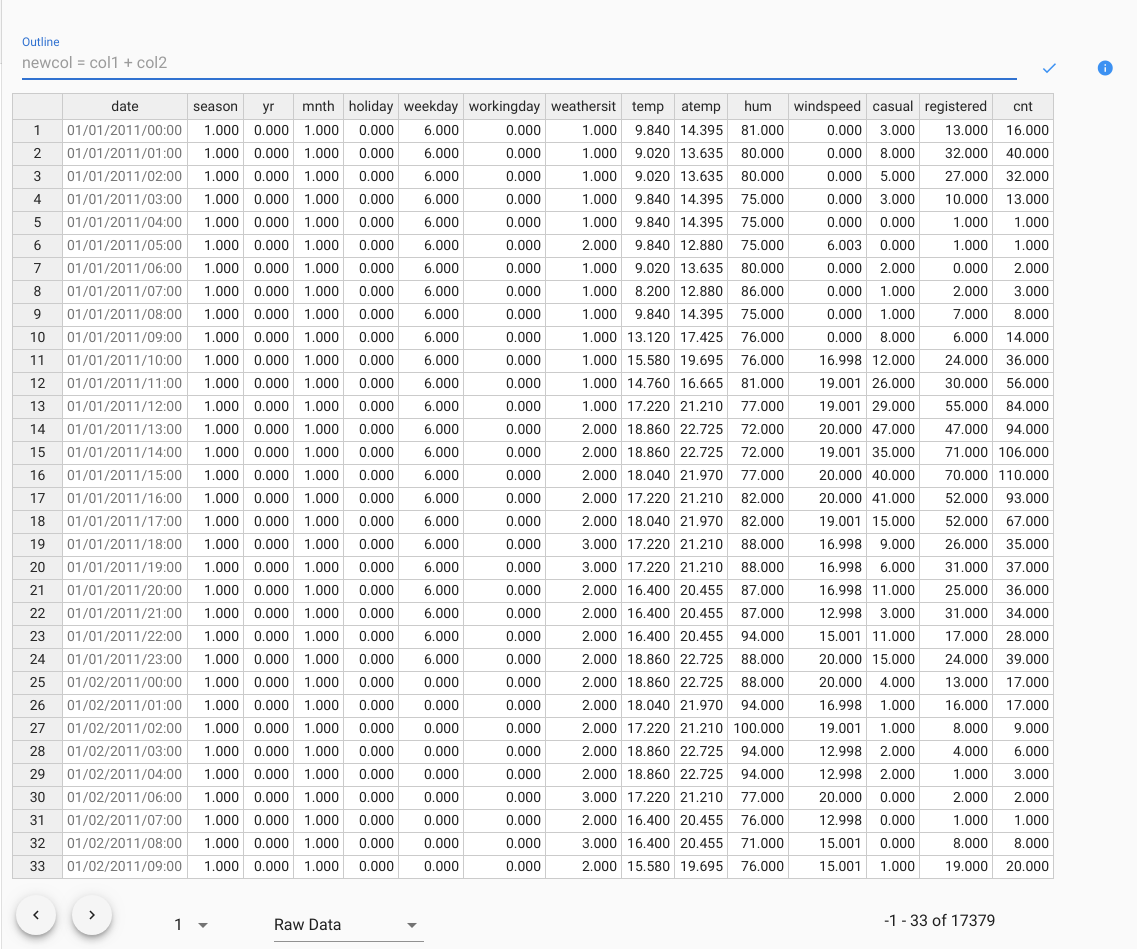This screenshot has width=1137, height=949.
Task: Select the weekday column header
Action: pyautogui.click(x=431, y=107)
